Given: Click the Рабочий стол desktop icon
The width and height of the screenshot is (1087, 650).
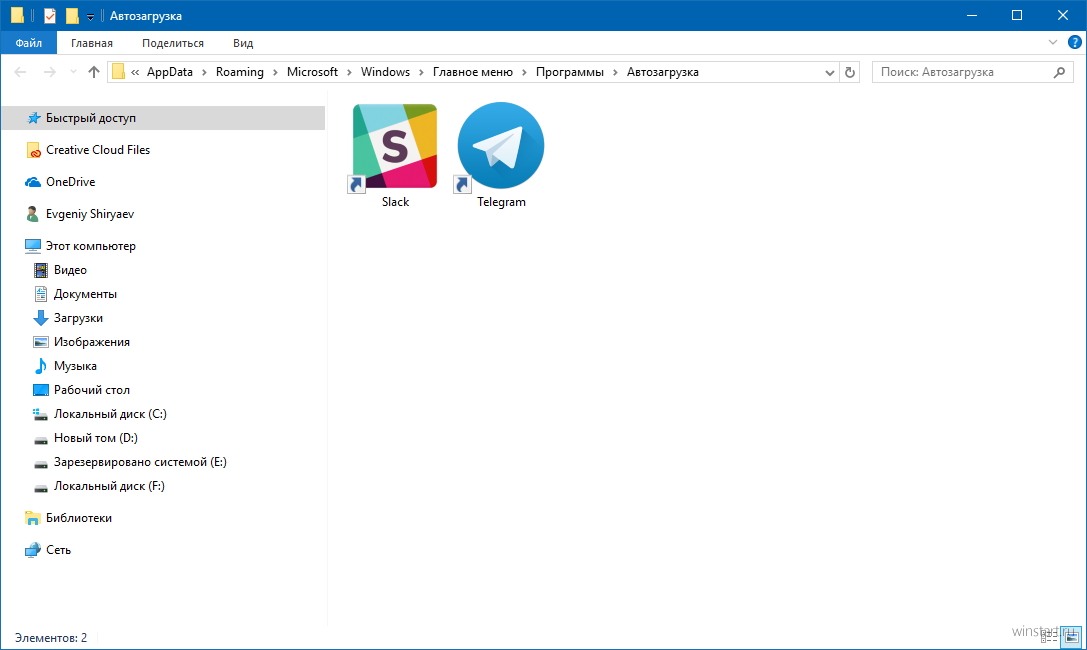Looking at the screenshot, I should pos(41,390).
